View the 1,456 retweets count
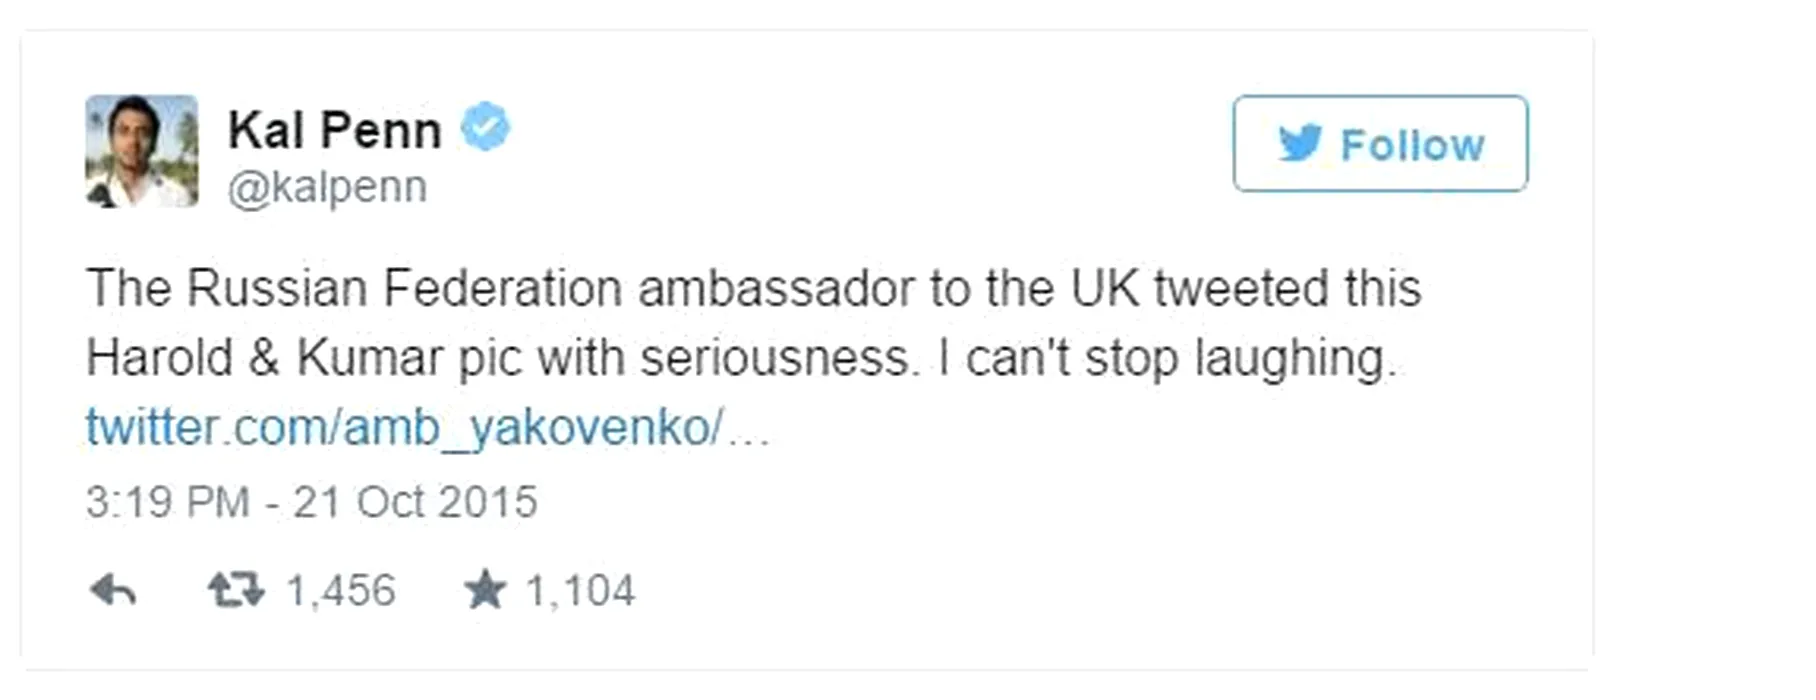 click(341, 591)
